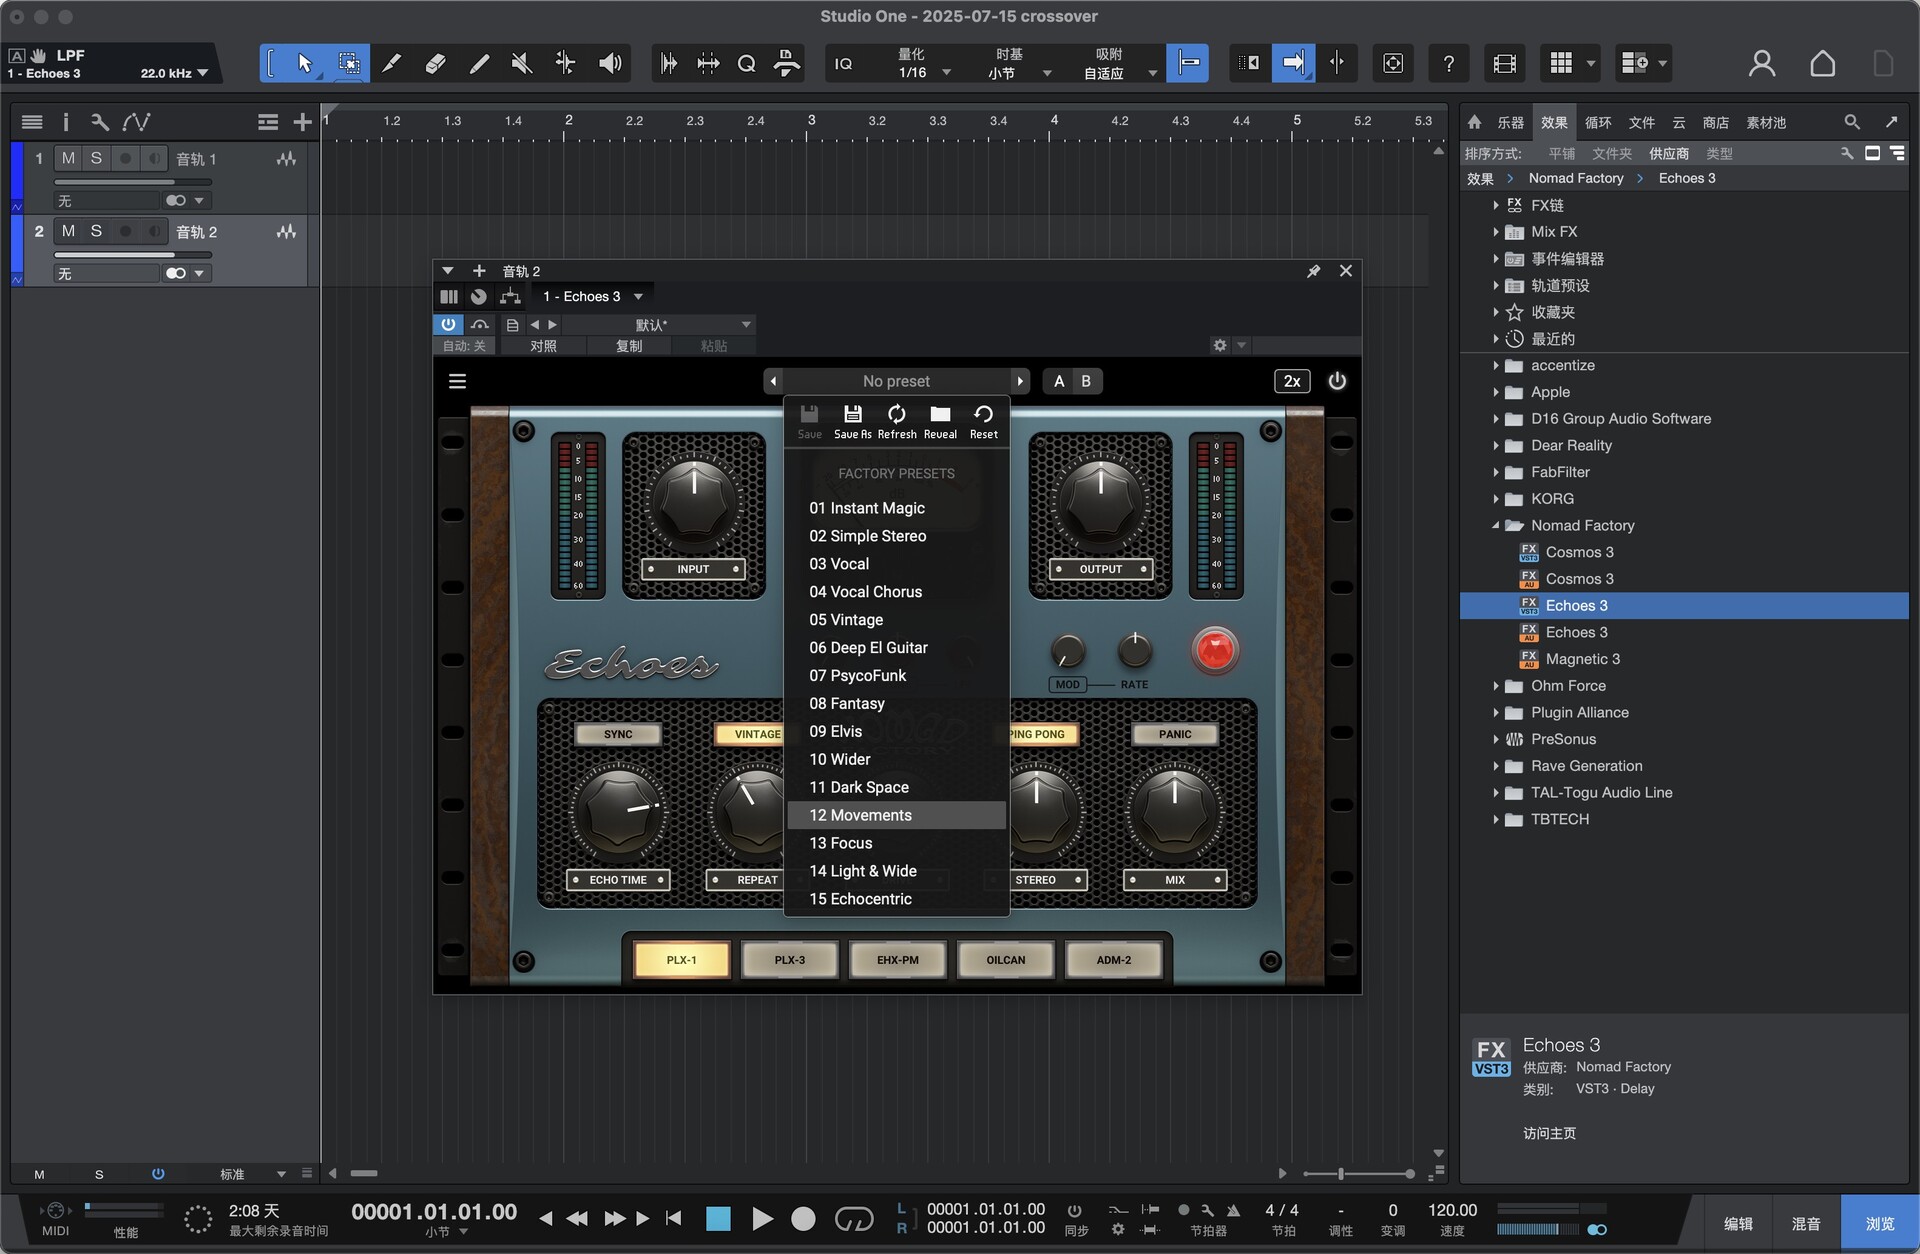Image resolution: width=1920 pixels, height=1254 pixels.
Task: Open the user account icon
Action: coord(1762,64)
